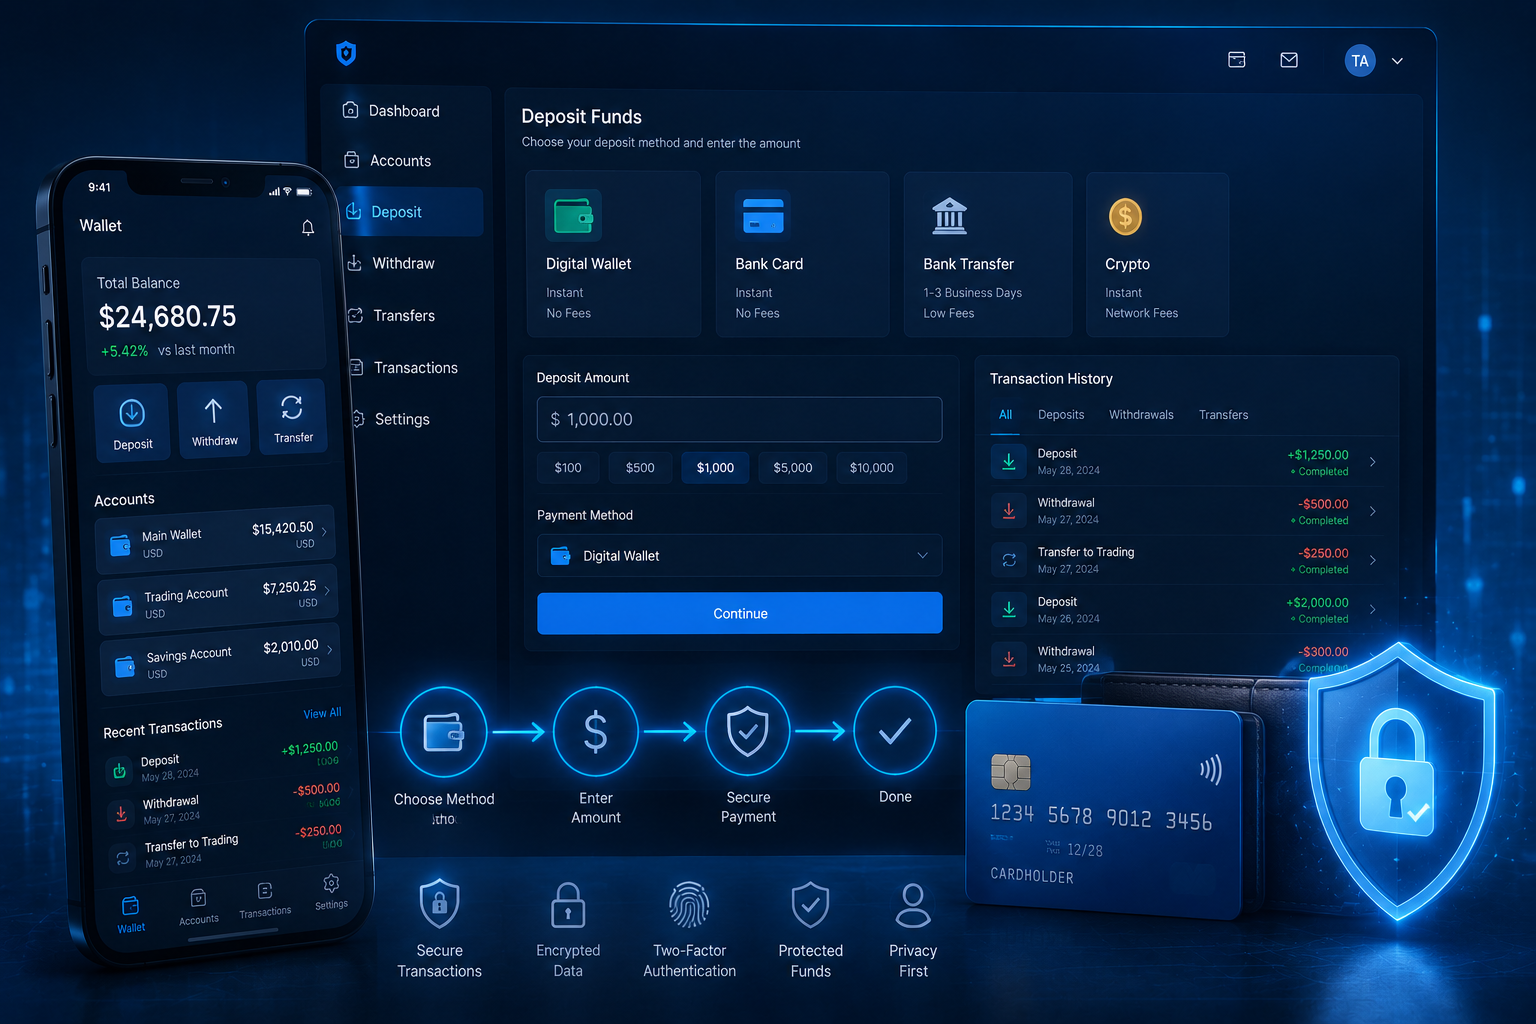Expand the May 28 Deposit row chevron
1536x1024 pixels.
point(1373,462)
